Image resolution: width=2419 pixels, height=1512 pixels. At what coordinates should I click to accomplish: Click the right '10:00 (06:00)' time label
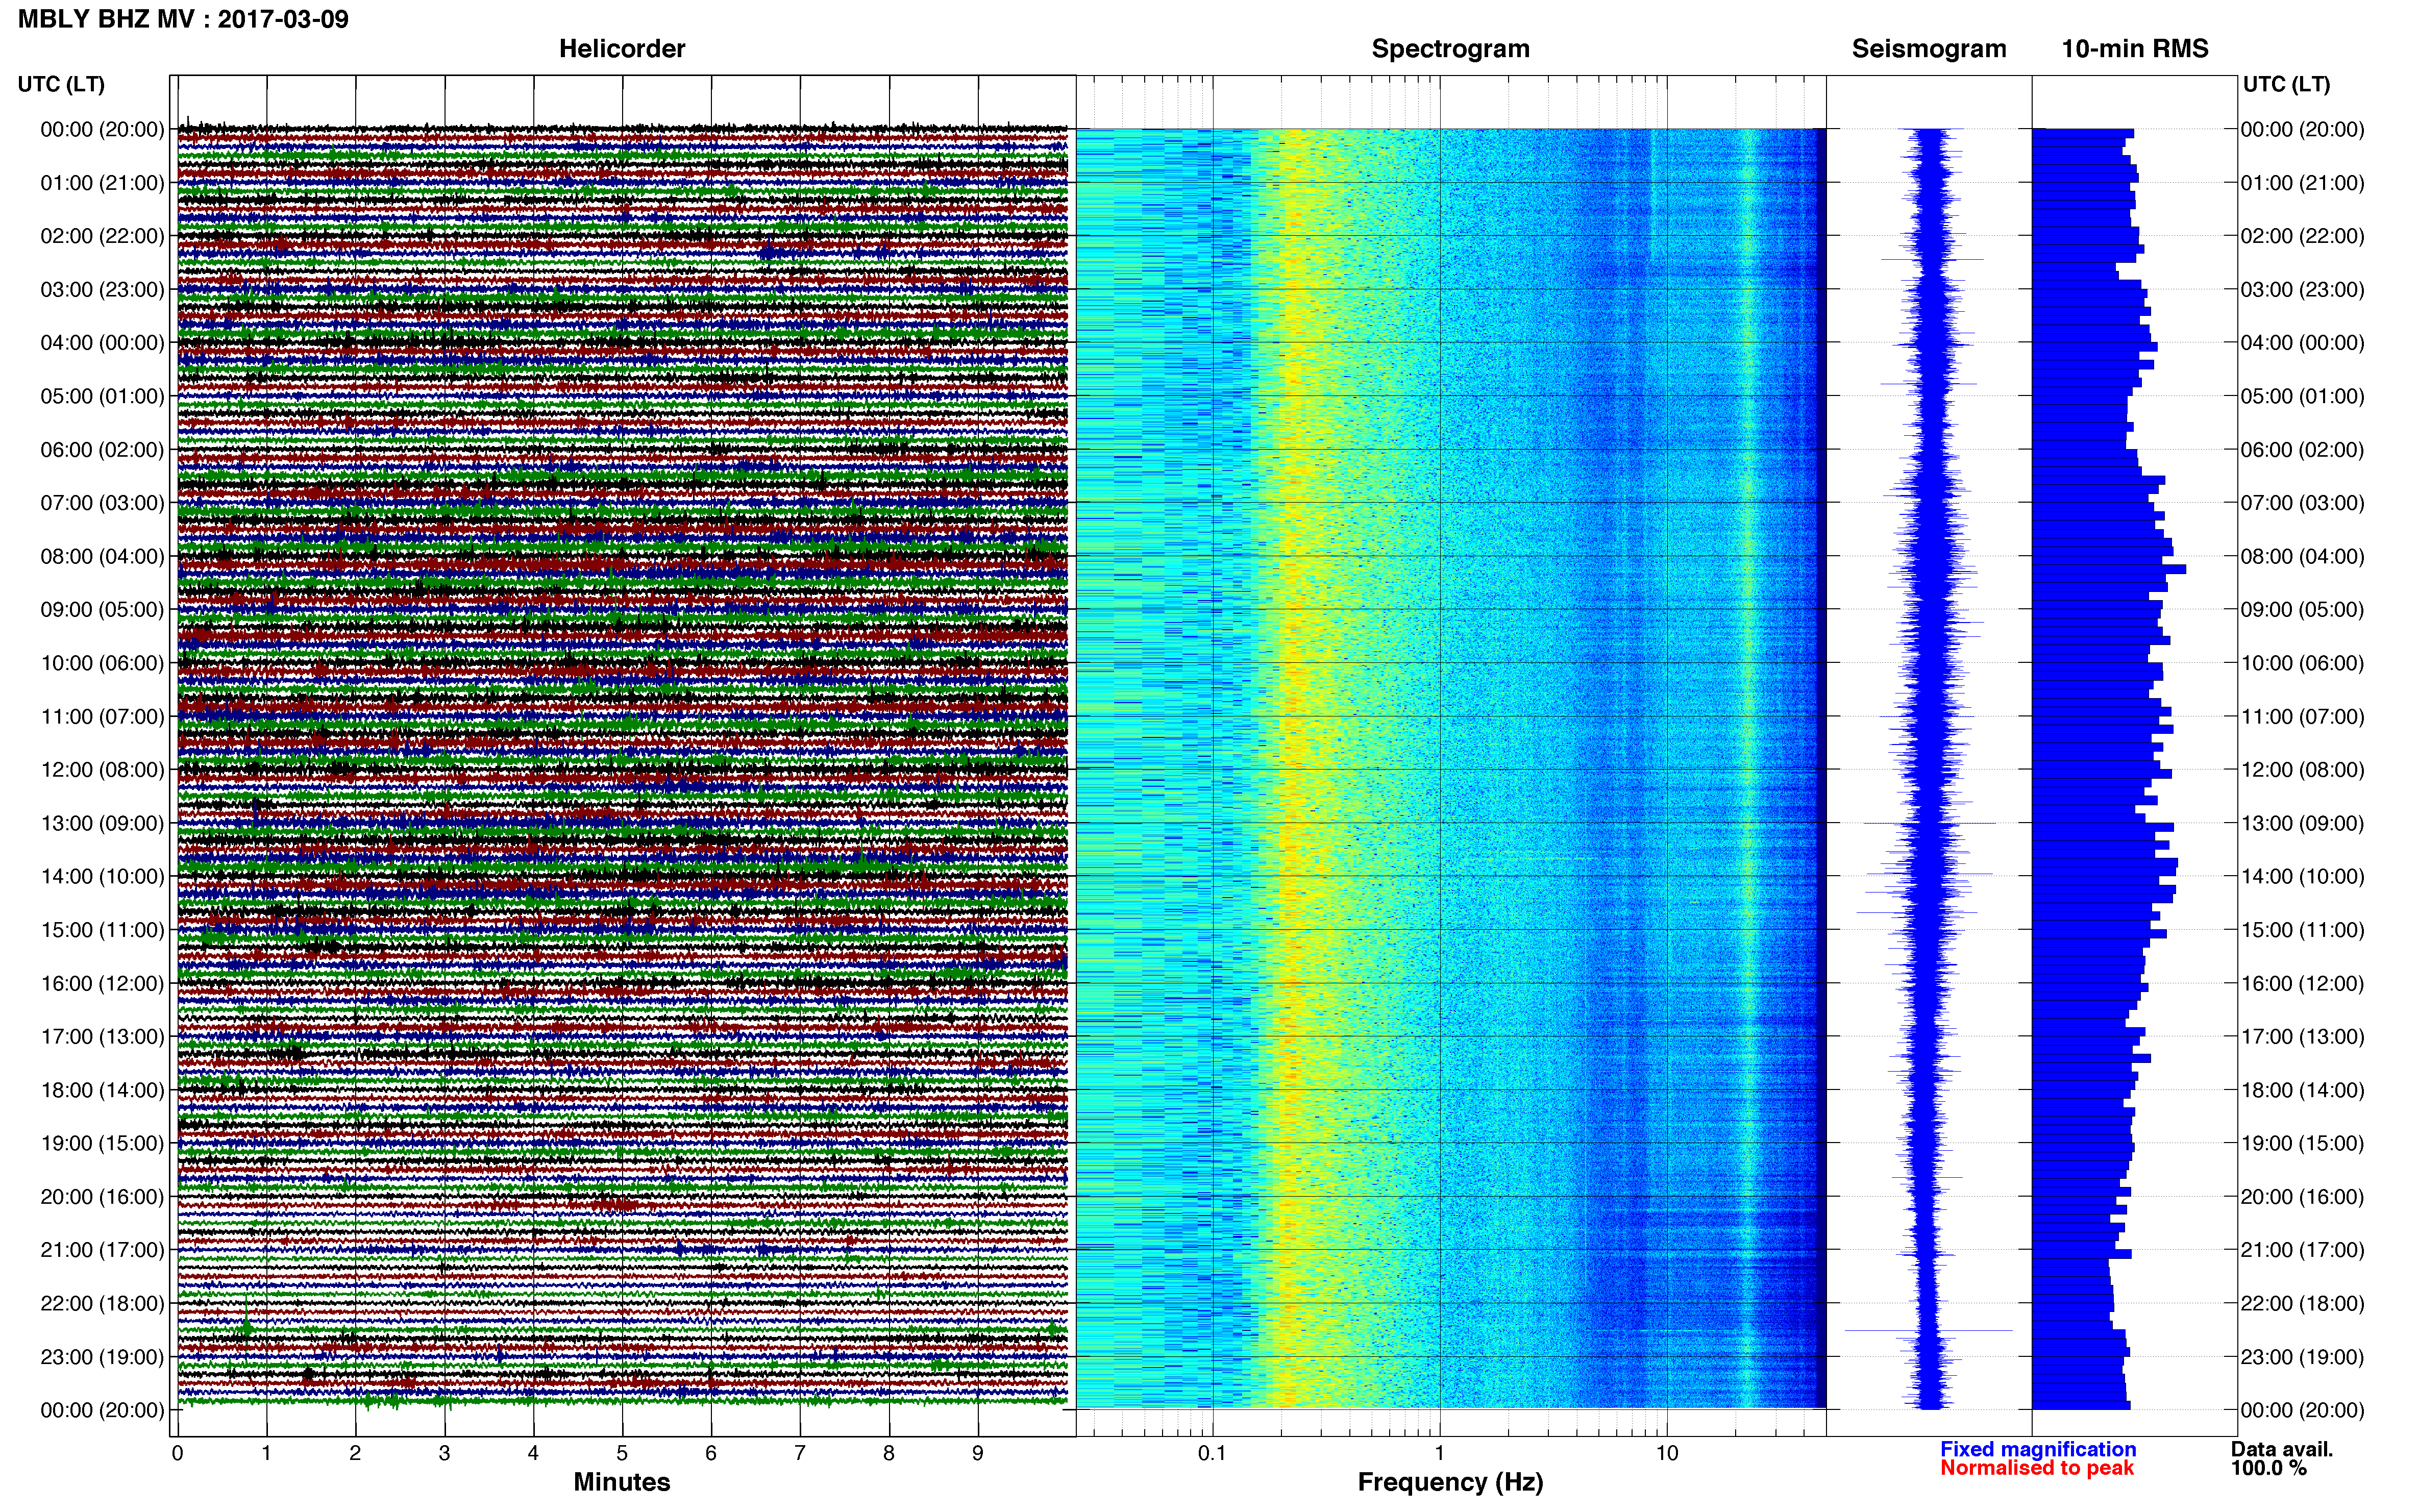pos(2302,663)
